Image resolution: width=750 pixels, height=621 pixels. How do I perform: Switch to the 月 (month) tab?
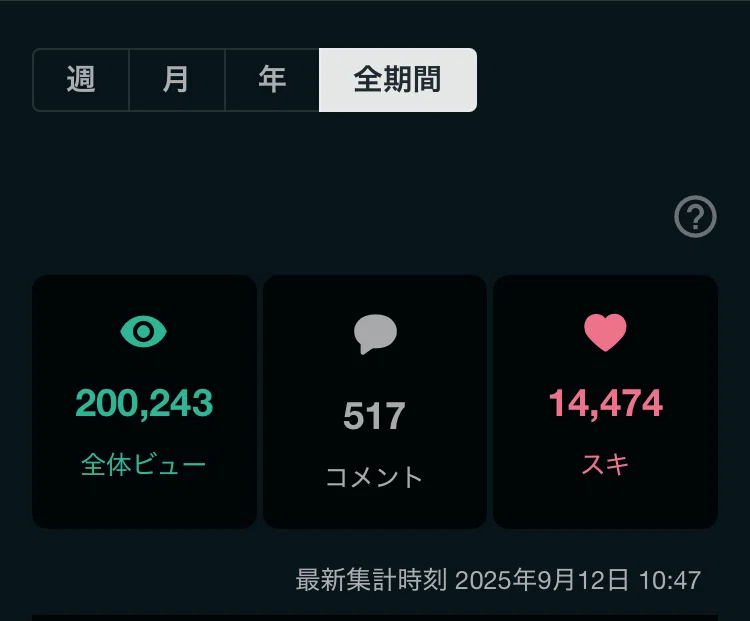176,80
